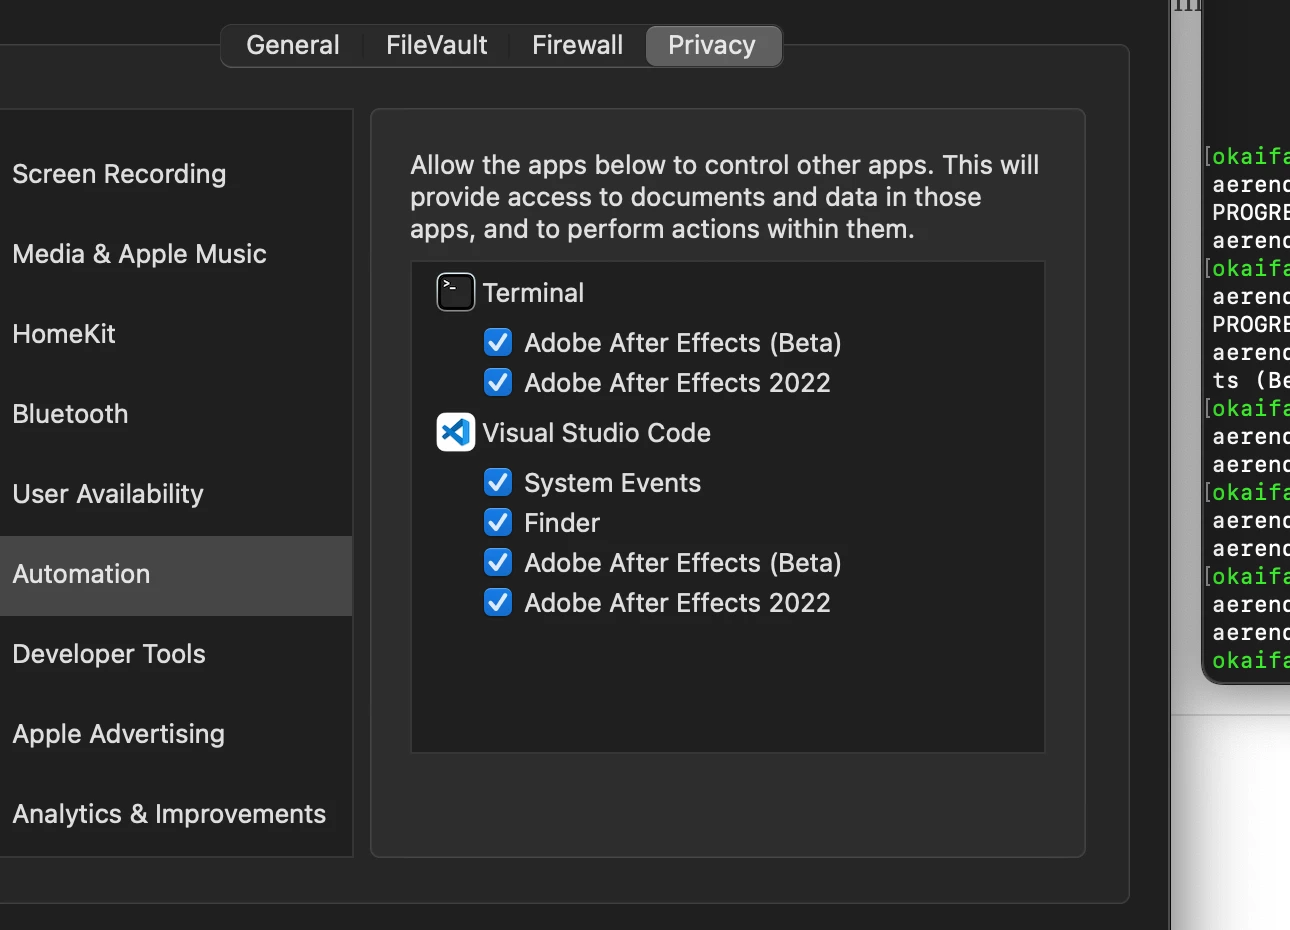Select Apple Advertising in the sidebar
The height and width of the screenshot is (930, 1290).
coord(119,734)
